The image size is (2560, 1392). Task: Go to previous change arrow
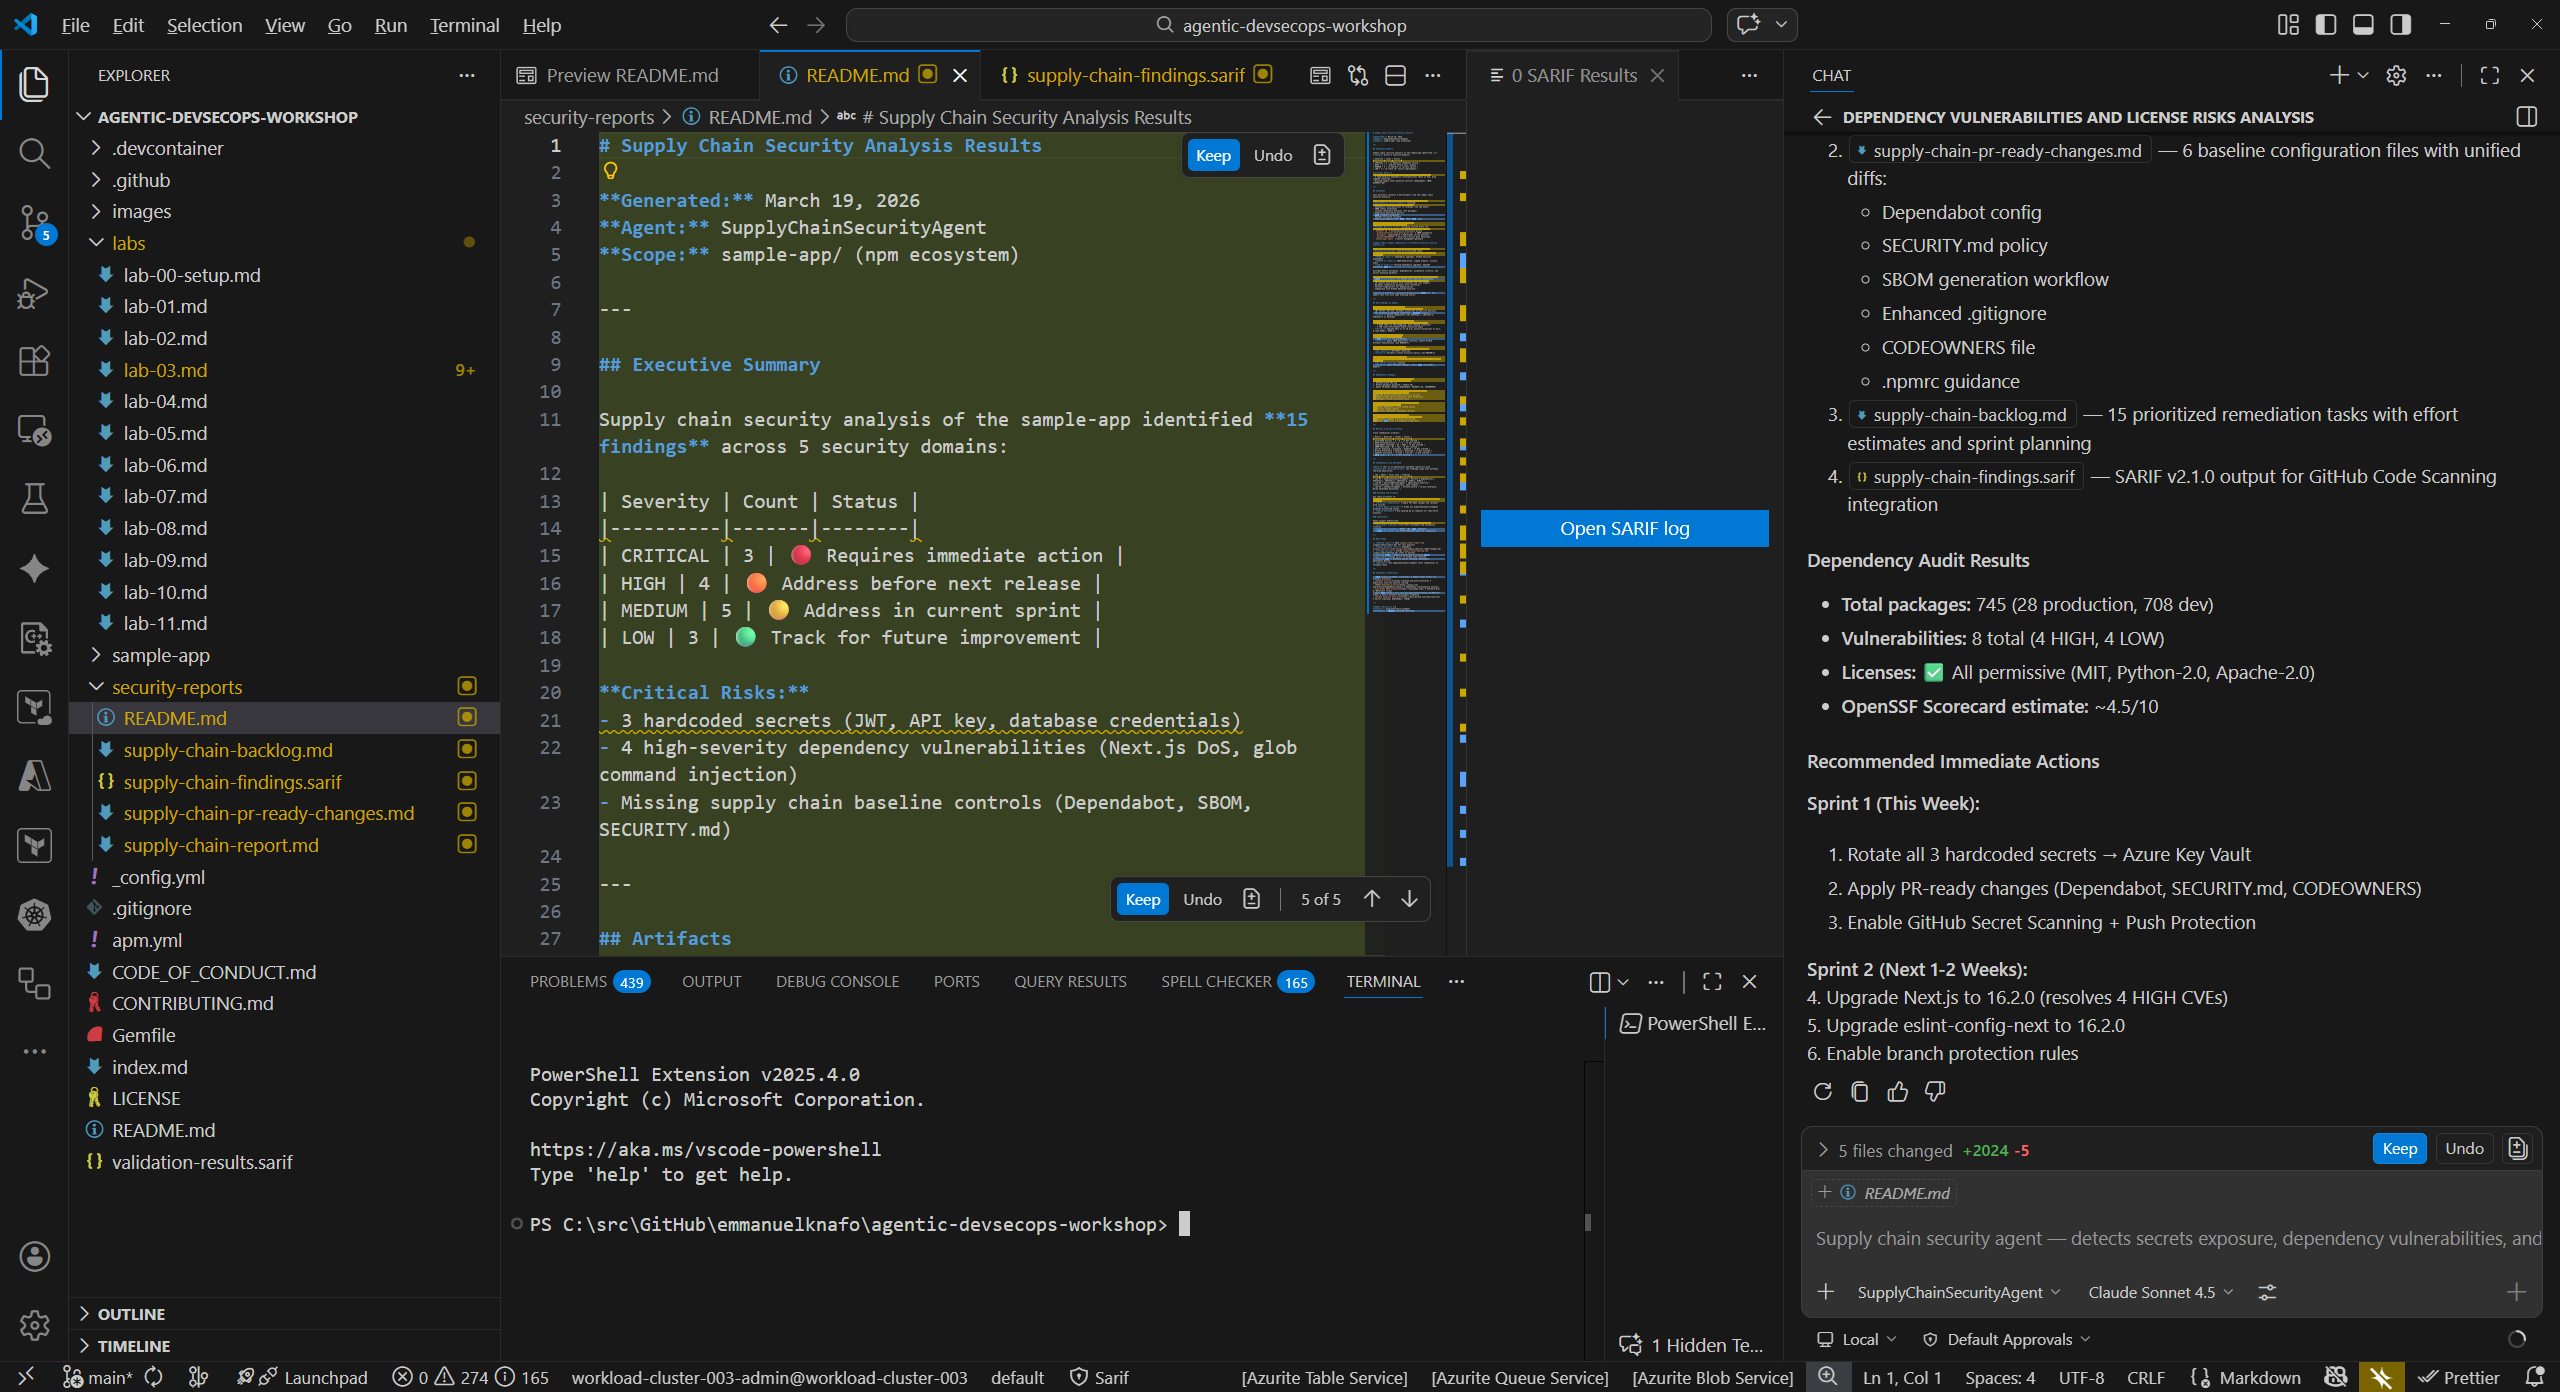point(1372,899)
